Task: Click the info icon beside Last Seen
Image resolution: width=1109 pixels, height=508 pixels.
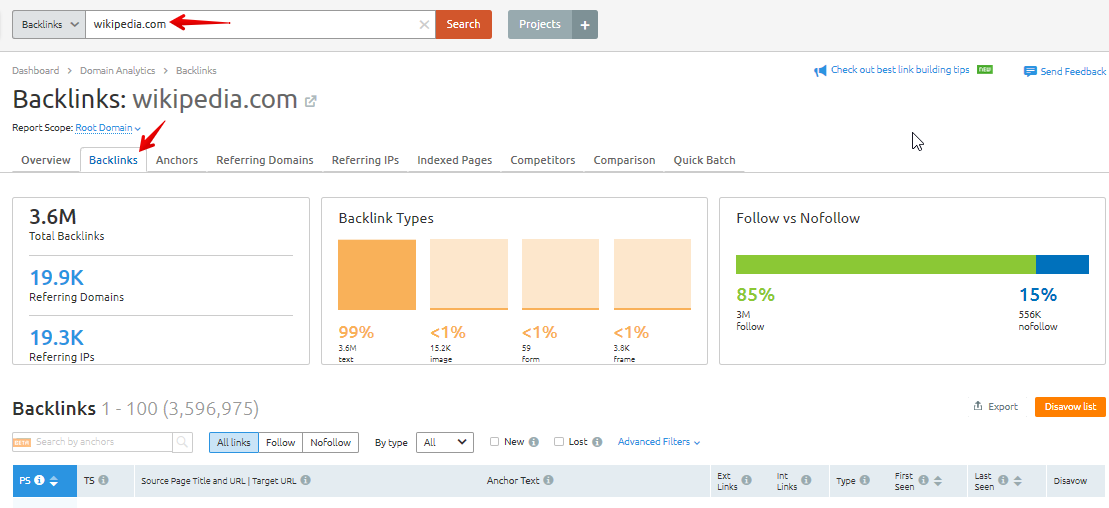Action: tap(1002, 481)
